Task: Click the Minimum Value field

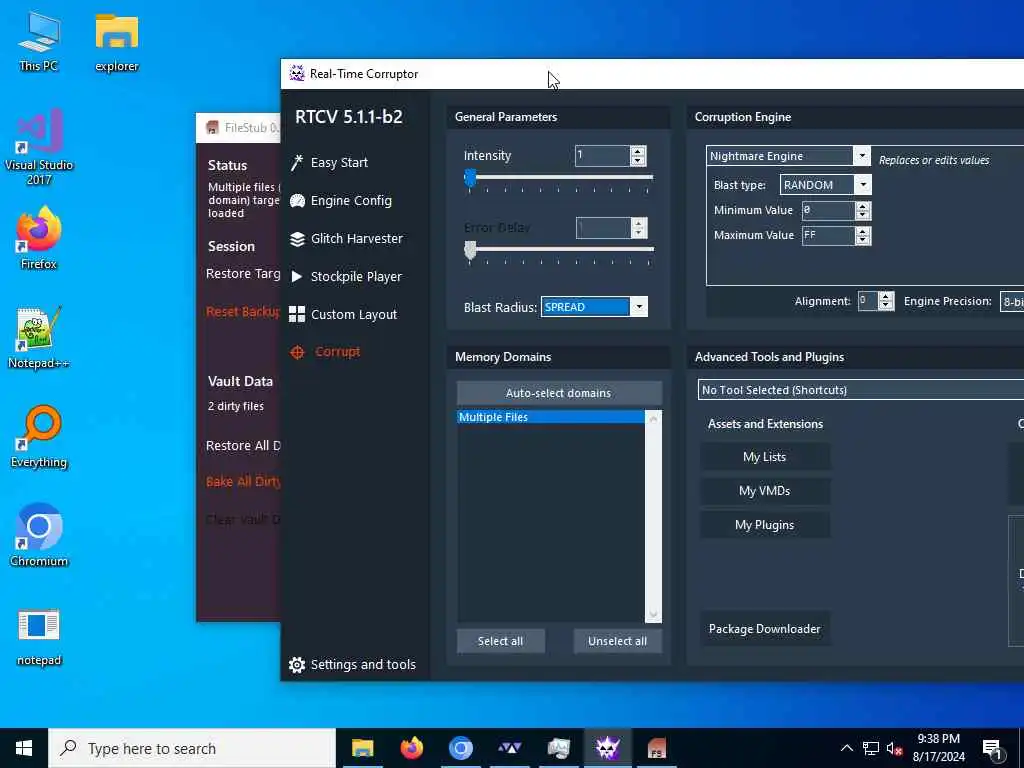Action: tap(827, 210)
